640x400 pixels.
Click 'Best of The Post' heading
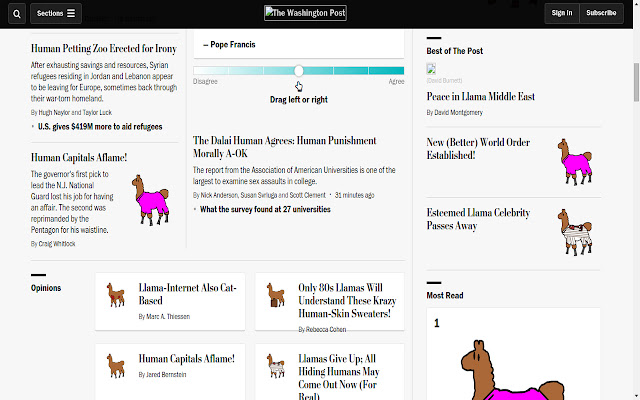coord(455,51)
